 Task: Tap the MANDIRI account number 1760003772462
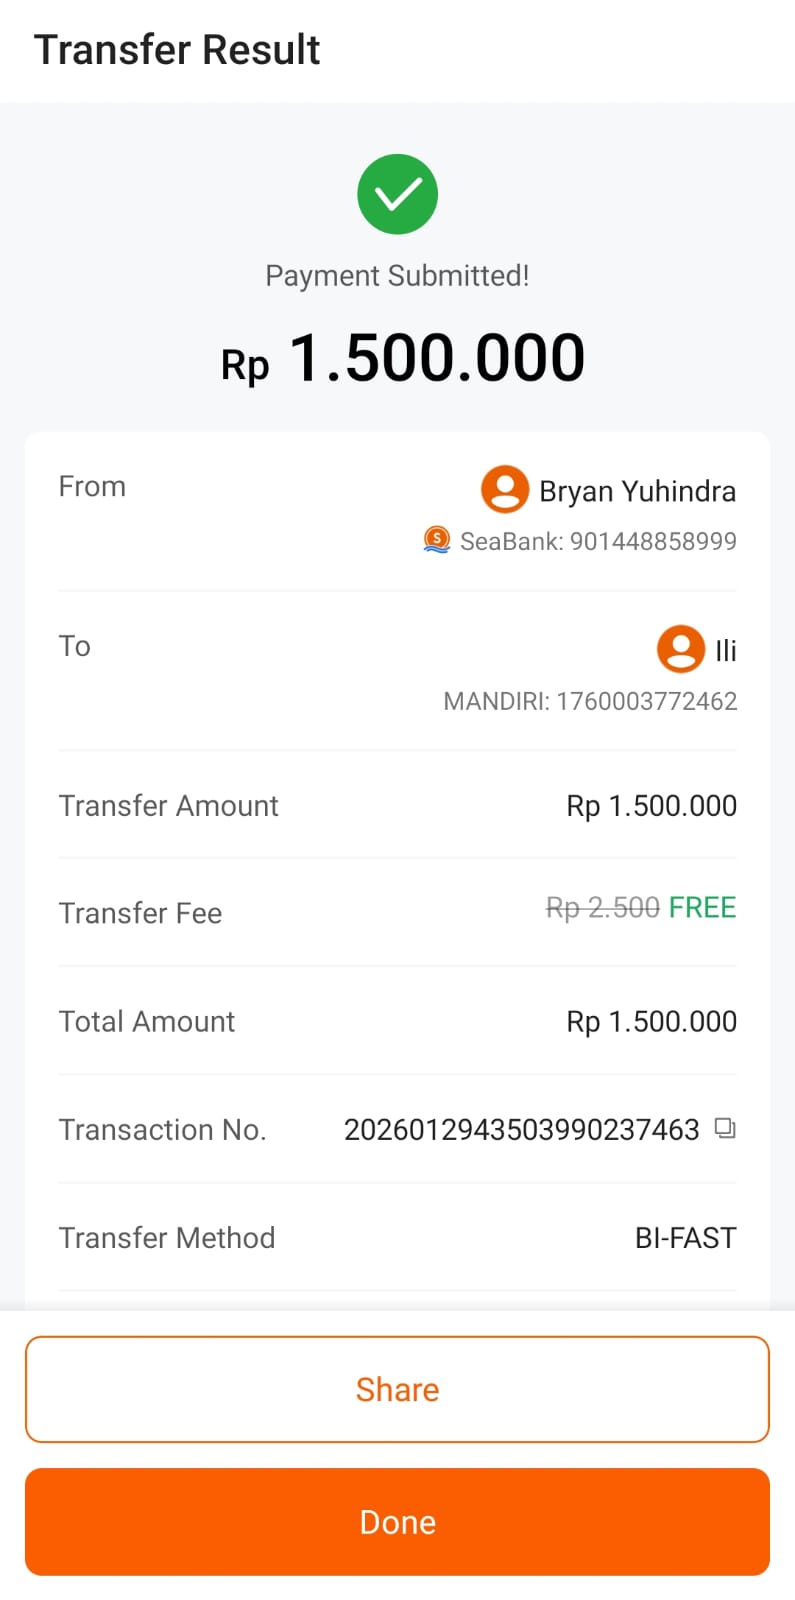646,701
